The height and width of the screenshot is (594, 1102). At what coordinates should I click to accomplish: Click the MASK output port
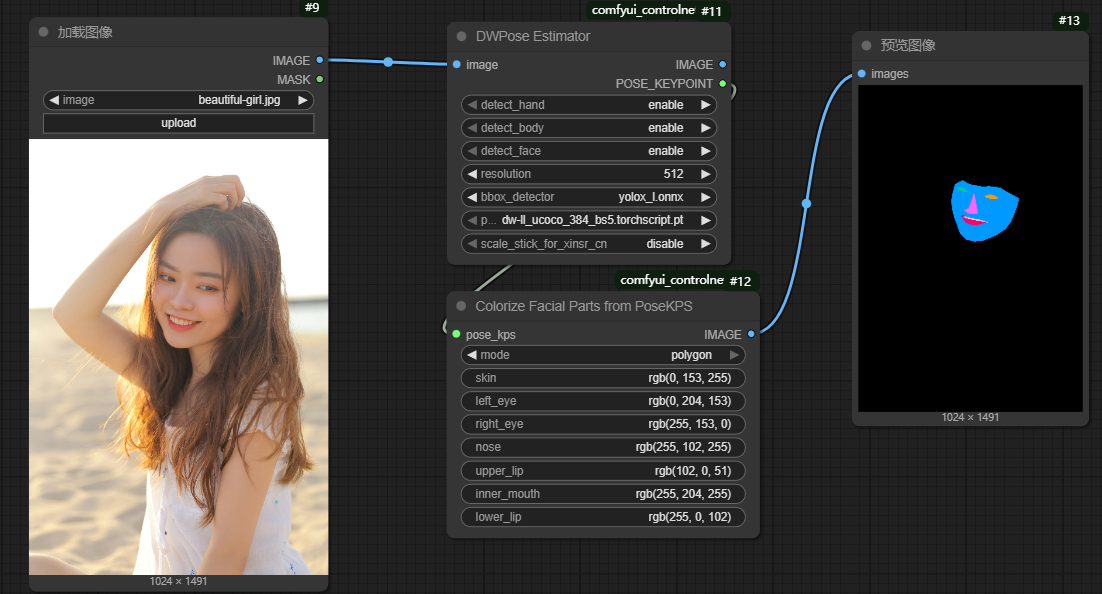click(x=319, y=79)
